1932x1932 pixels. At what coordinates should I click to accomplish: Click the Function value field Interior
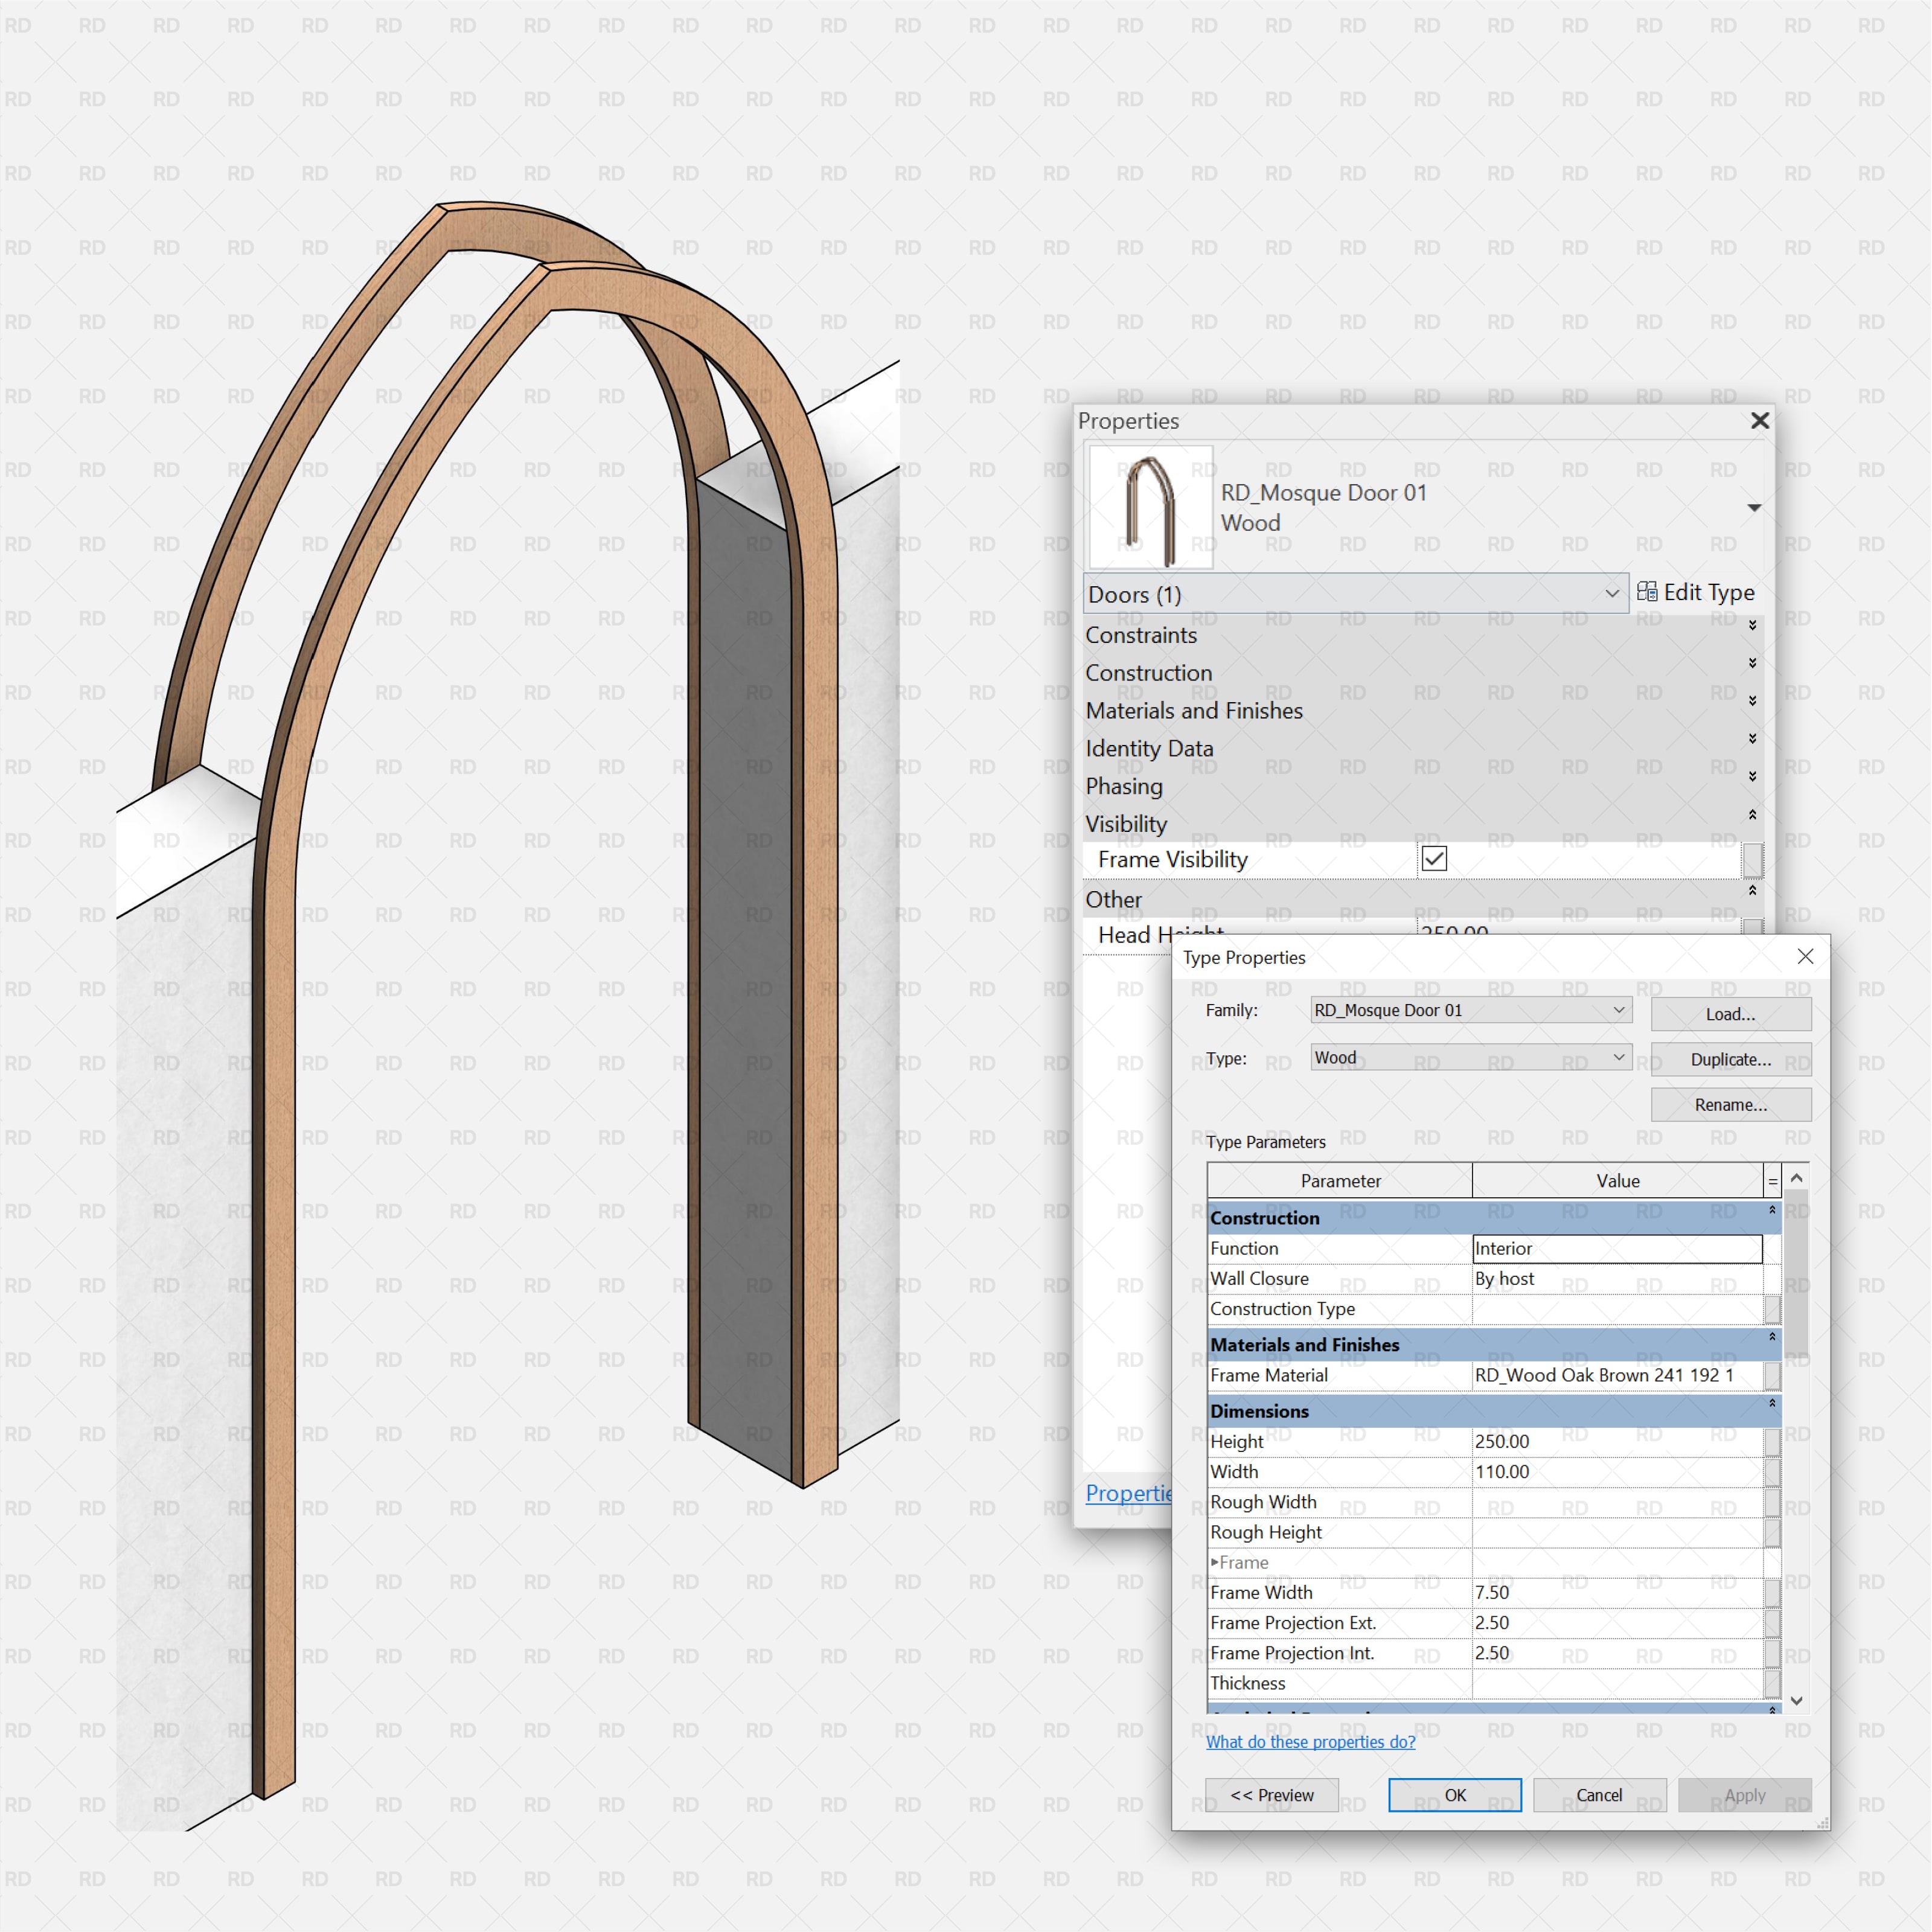click(x=1616, y=1248)
